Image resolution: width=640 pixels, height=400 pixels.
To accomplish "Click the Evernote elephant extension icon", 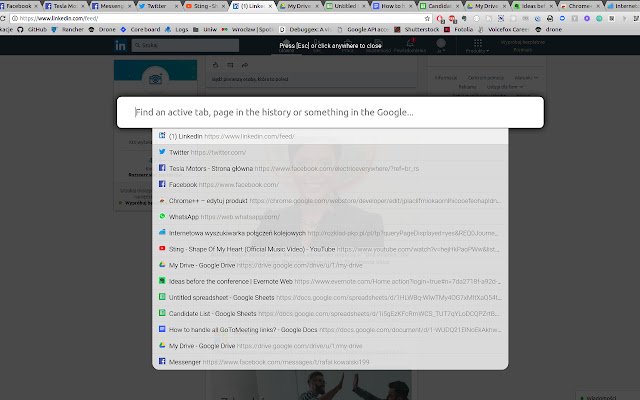I will click(464, 18).
